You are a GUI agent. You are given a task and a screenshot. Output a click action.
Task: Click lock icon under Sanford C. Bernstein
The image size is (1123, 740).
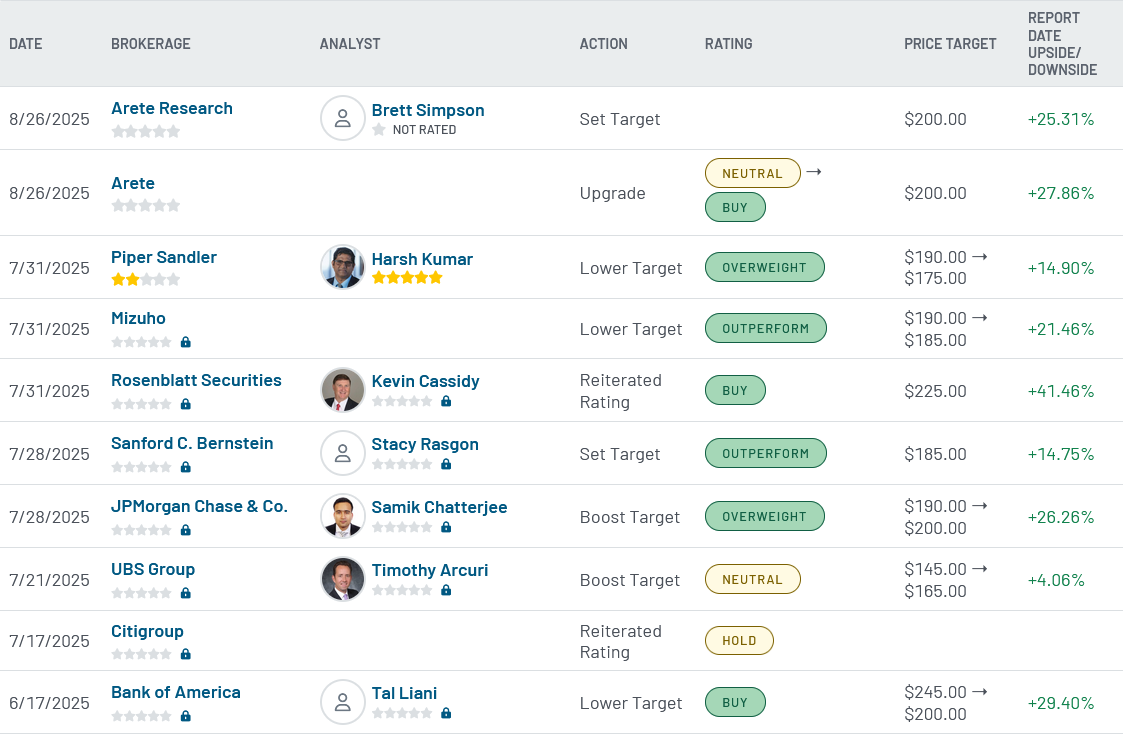[185, 467]
